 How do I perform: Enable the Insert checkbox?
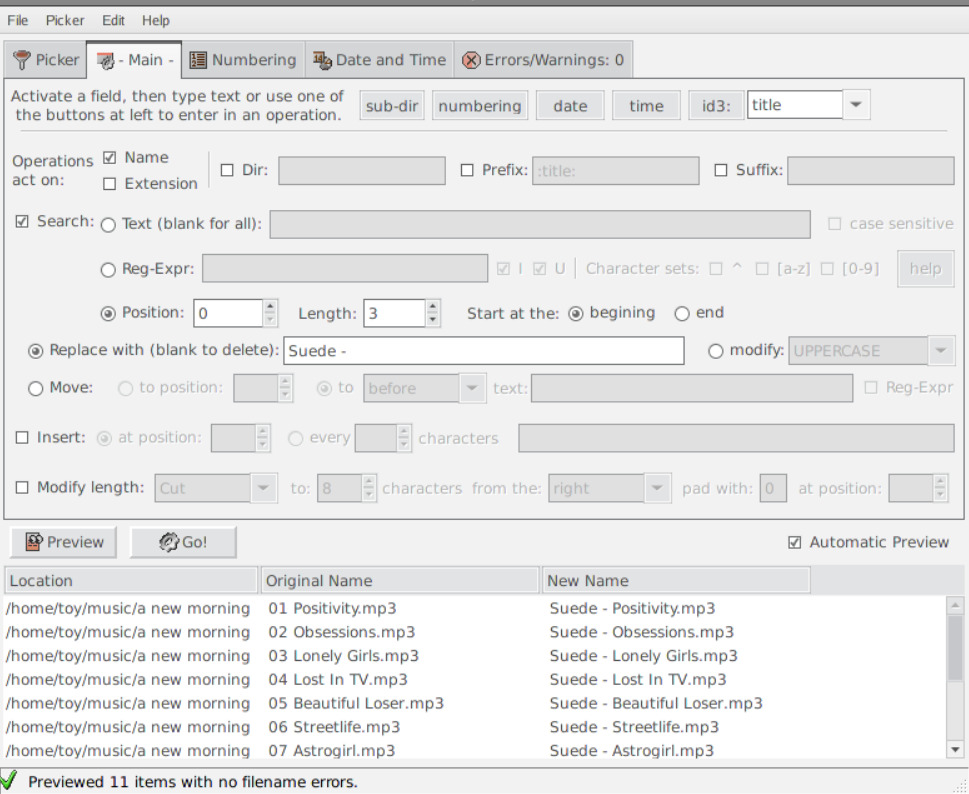tap(22, 437)
